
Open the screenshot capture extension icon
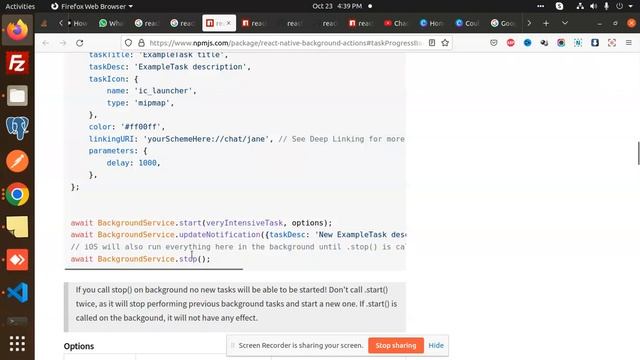click(611, 43)
